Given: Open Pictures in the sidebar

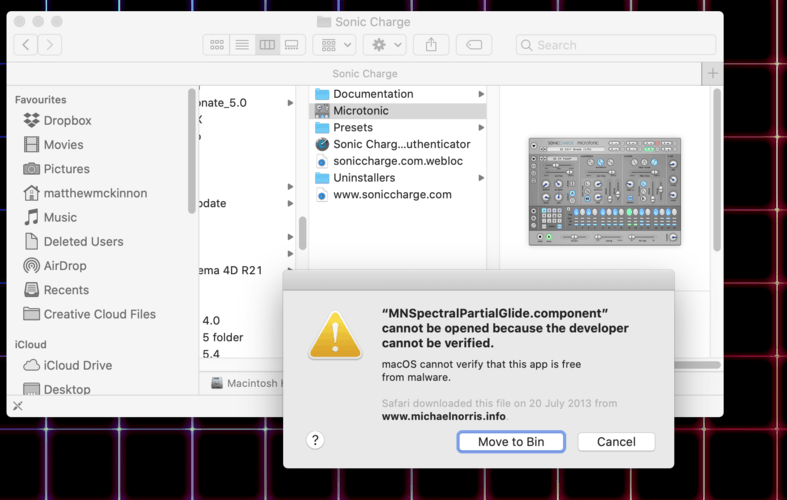Looking at the screenshot, I should click(x=57, y=169).
